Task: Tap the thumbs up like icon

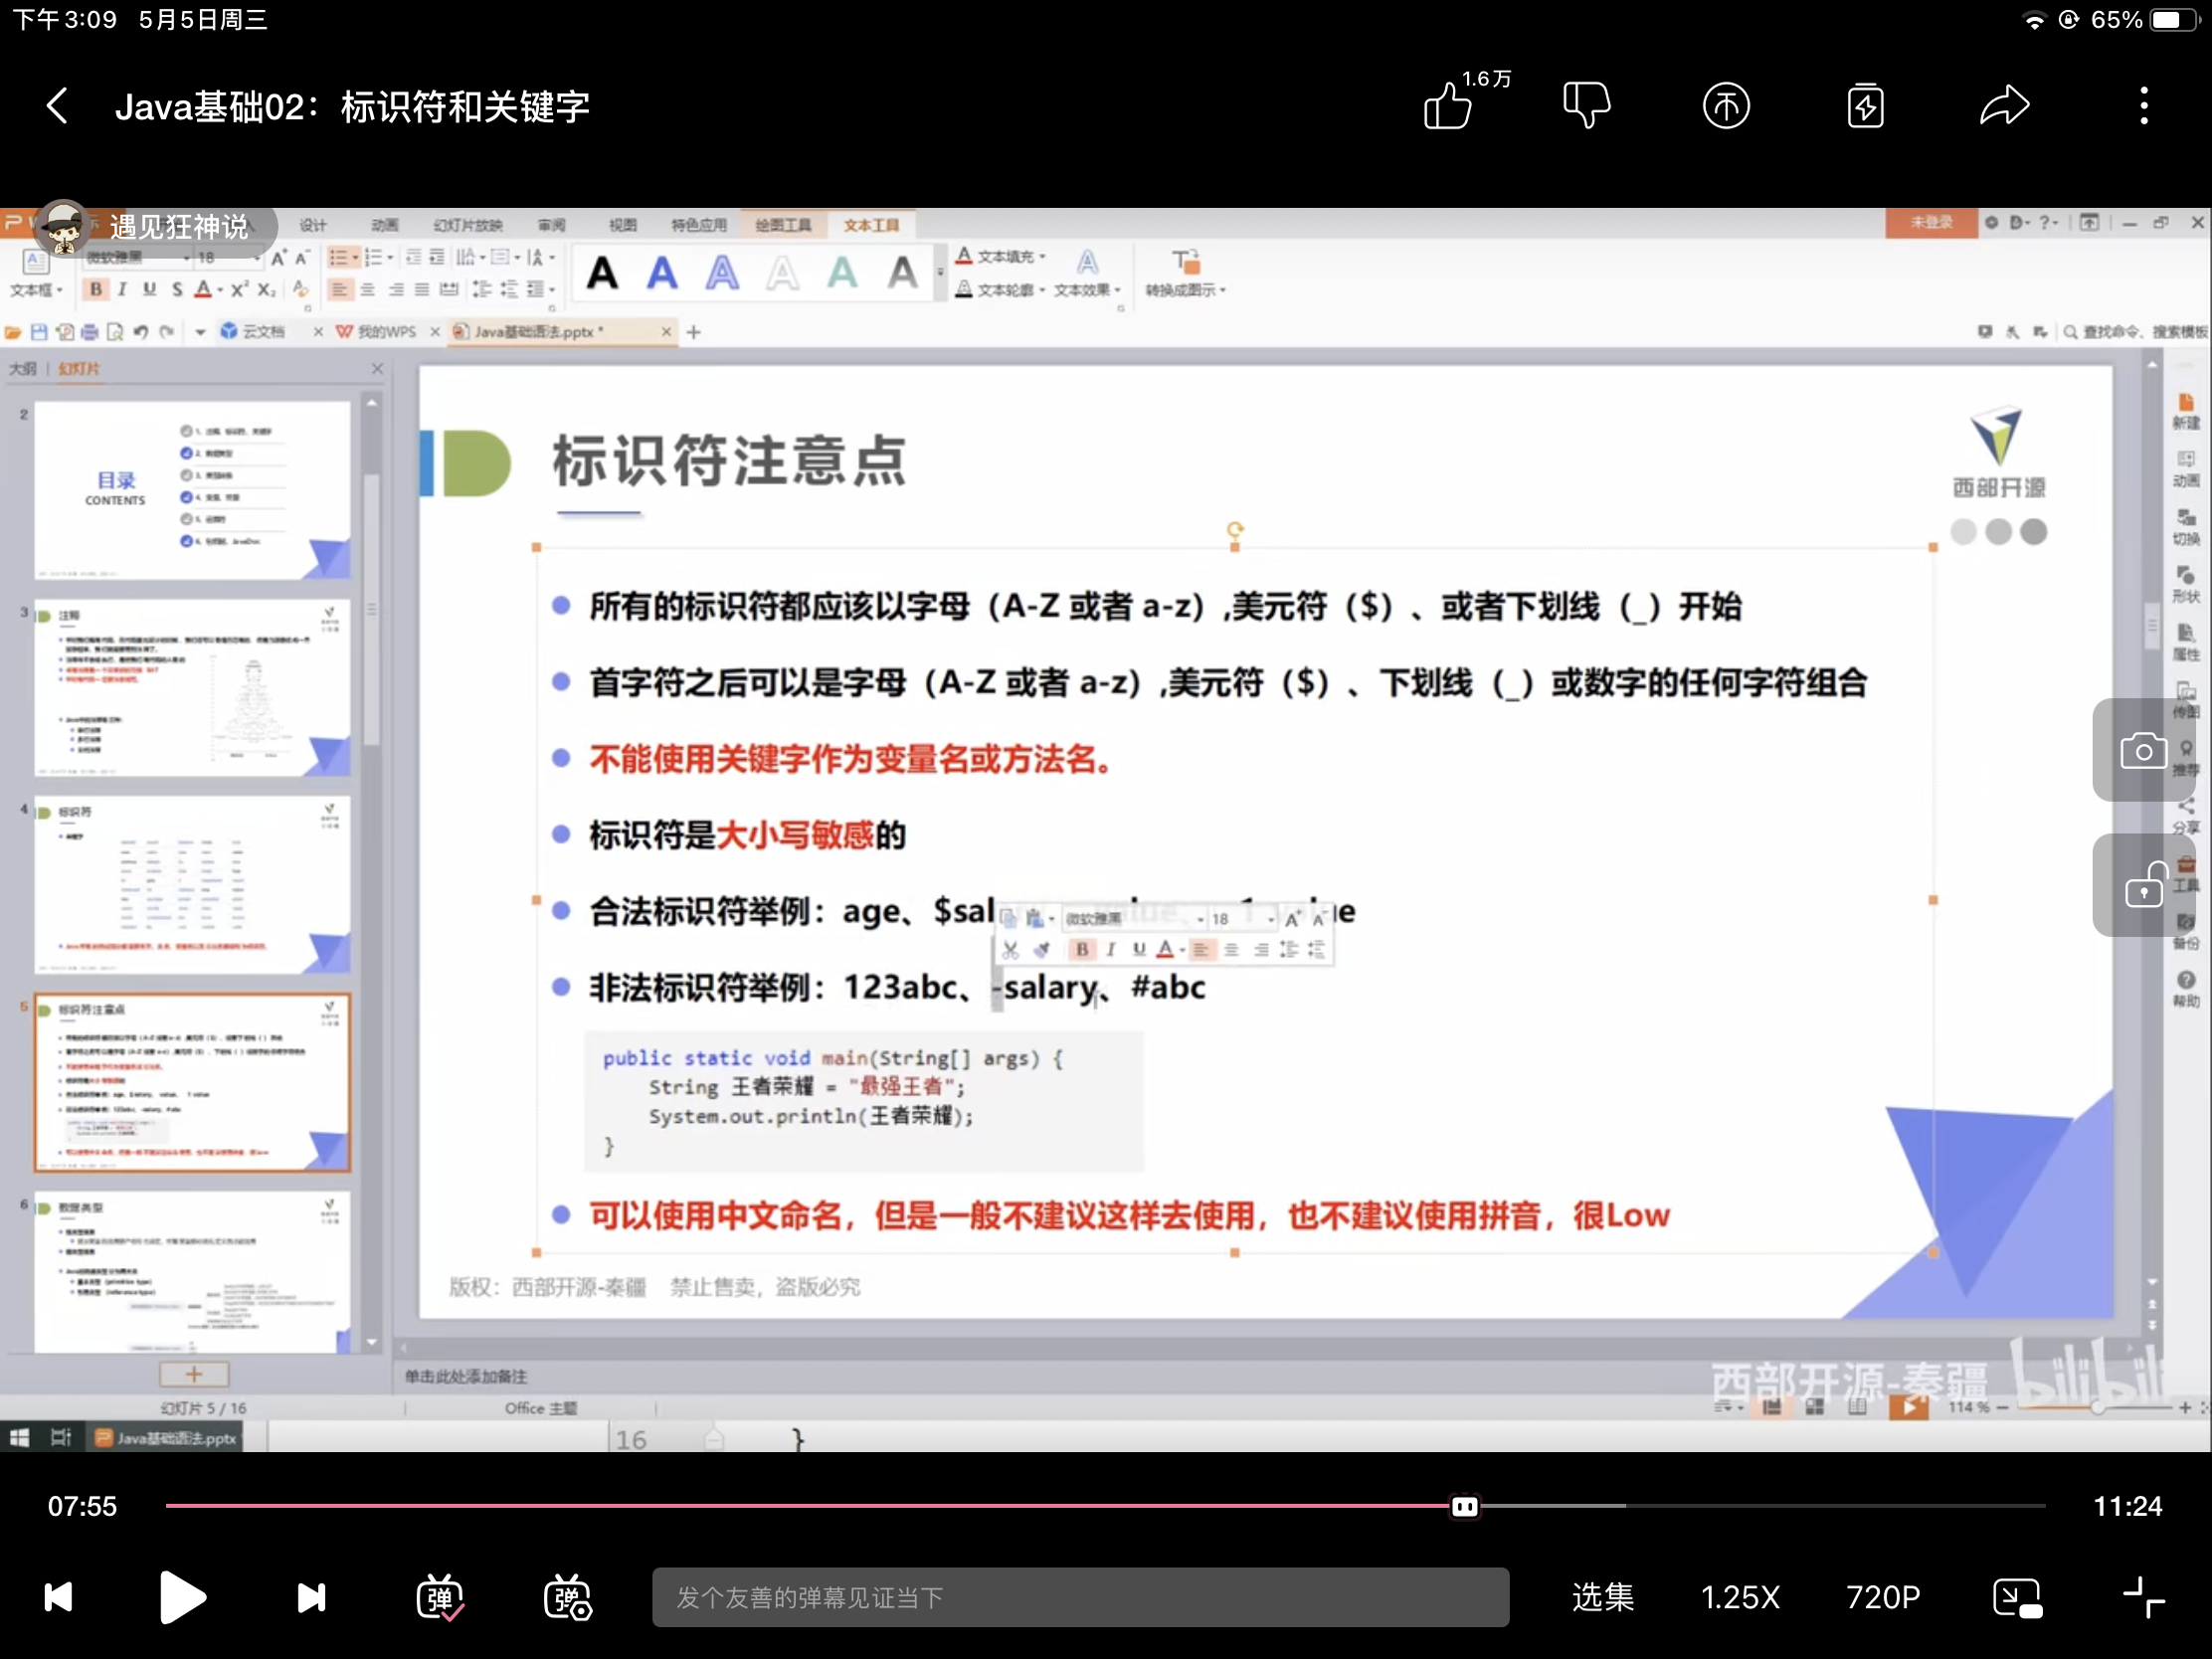Action: (1447, 106)
